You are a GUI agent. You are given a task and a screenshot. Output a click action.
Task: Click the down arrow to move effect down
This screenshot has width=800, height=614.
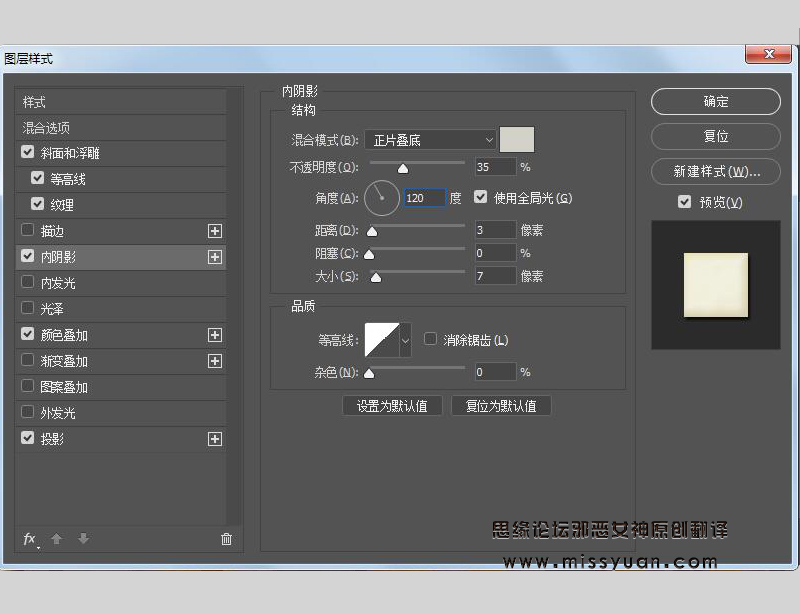pos(83,539)
